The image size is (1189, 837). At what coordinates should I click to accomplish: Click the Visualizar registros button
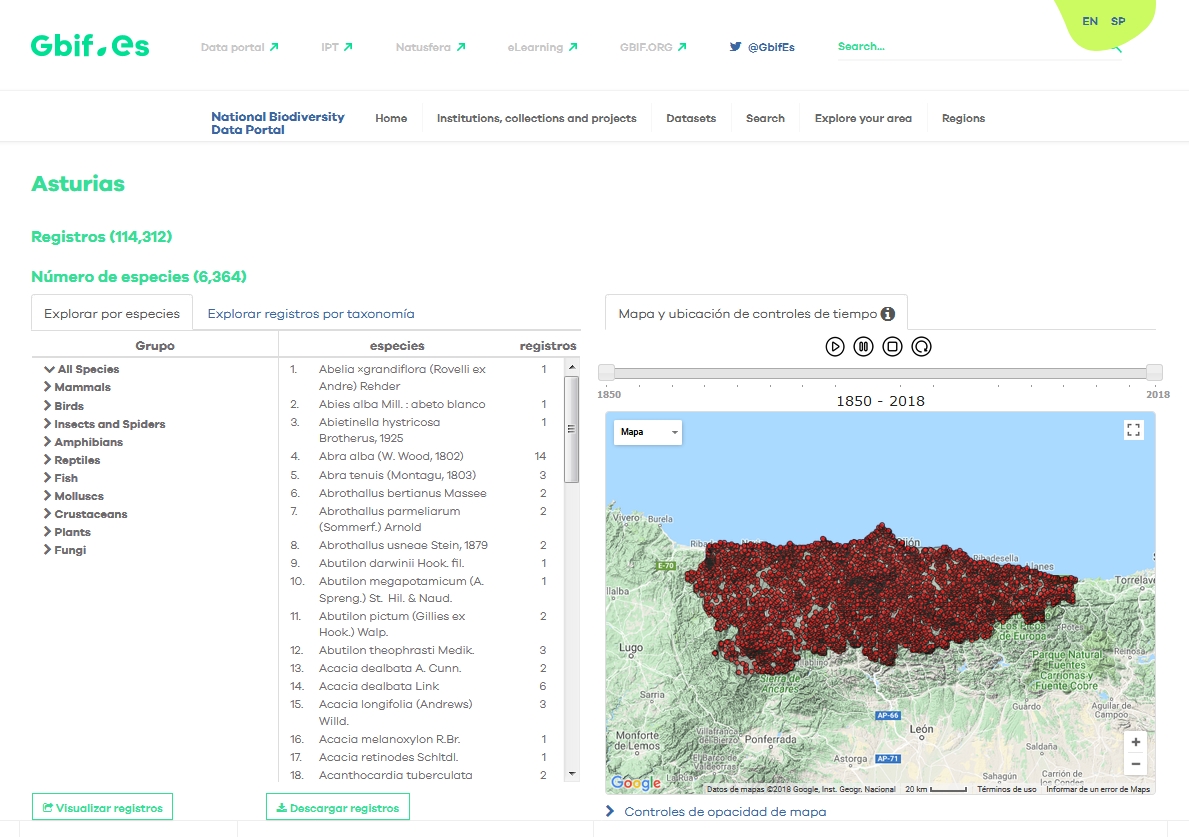(x=102, y=808)
